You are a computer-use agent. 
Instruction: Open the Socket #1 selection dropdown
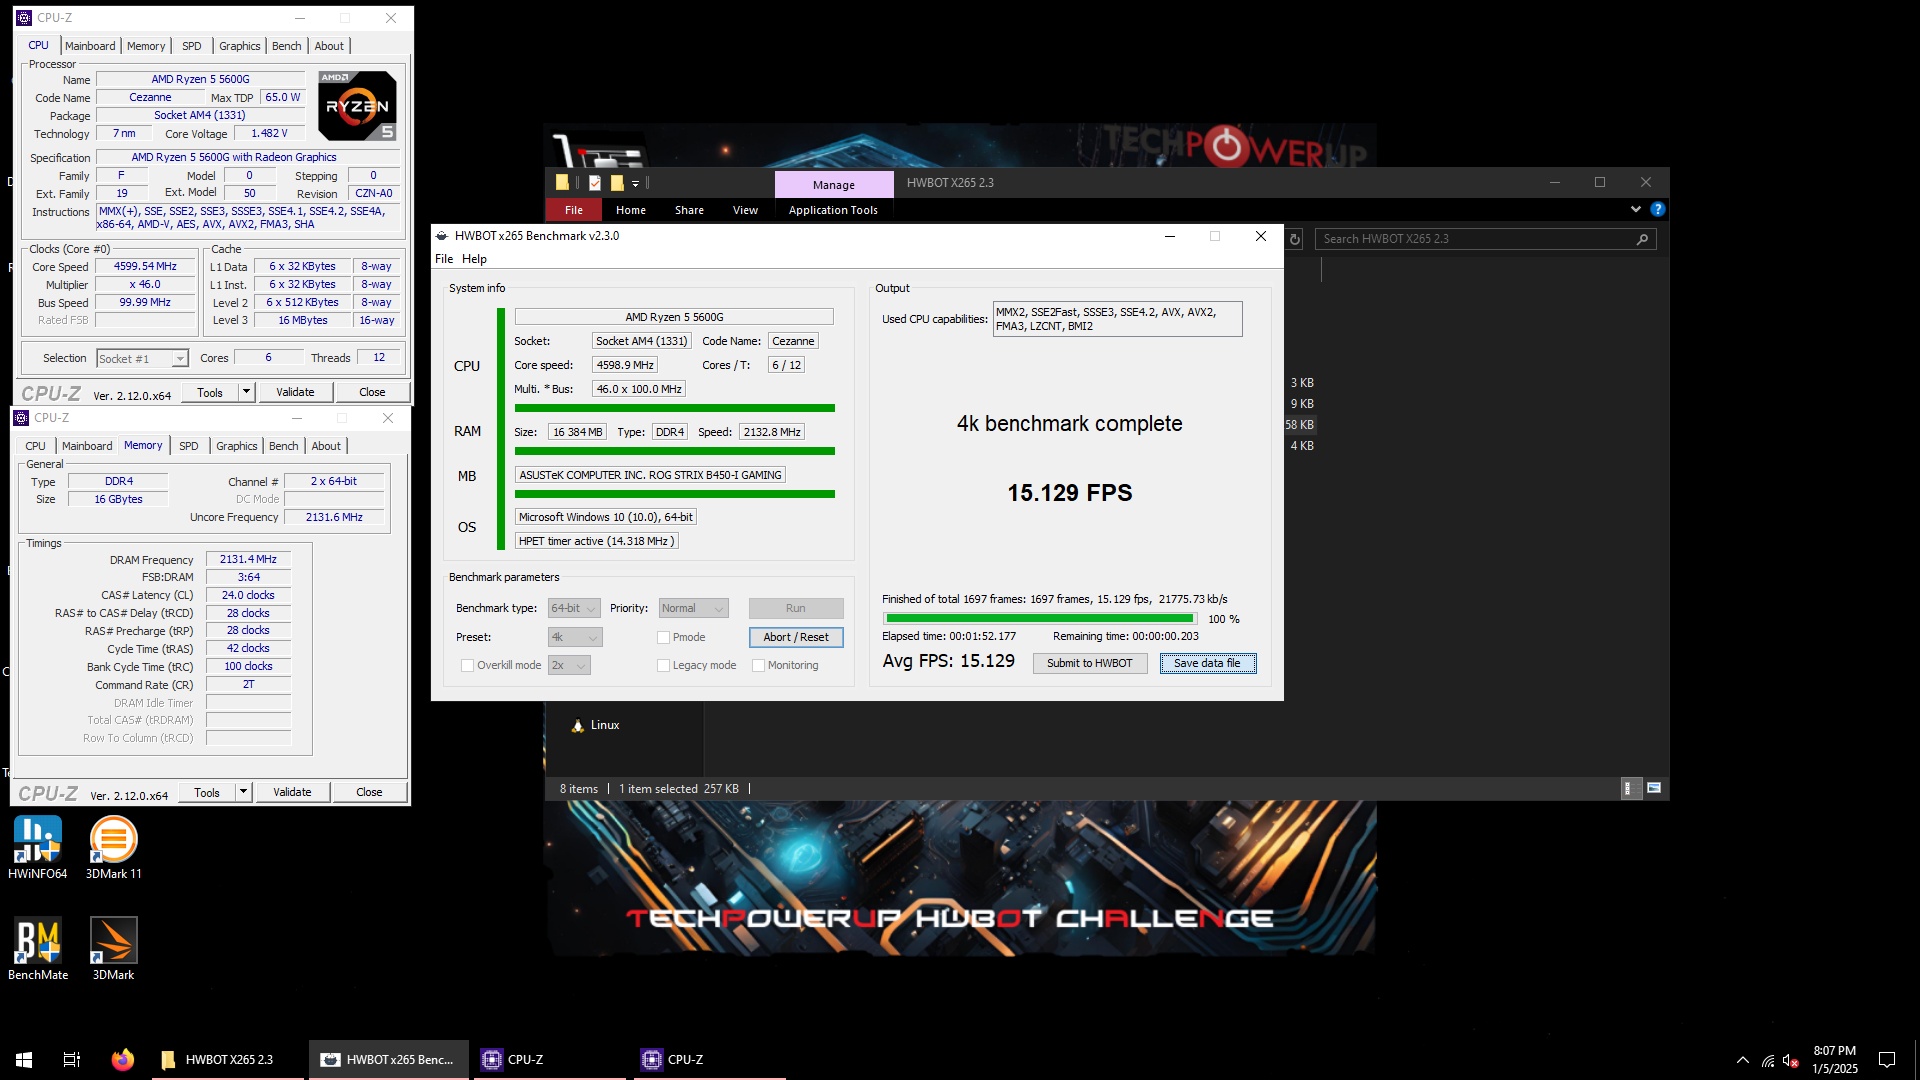click(142, 359)
